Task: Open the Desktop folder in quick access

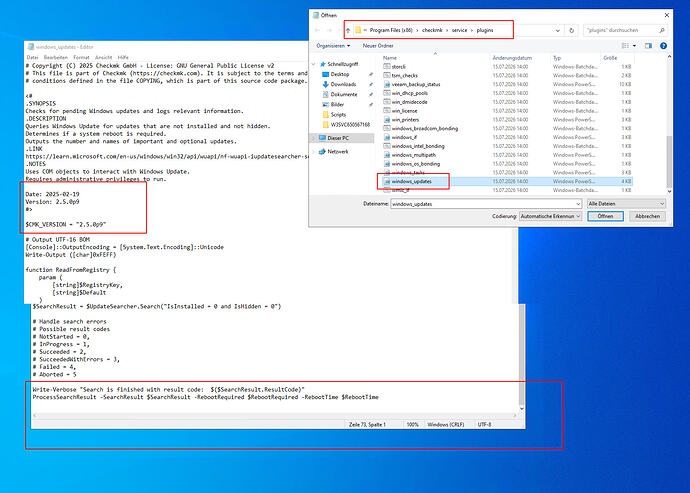Action: pyautogui.click(x=340, y=74)
